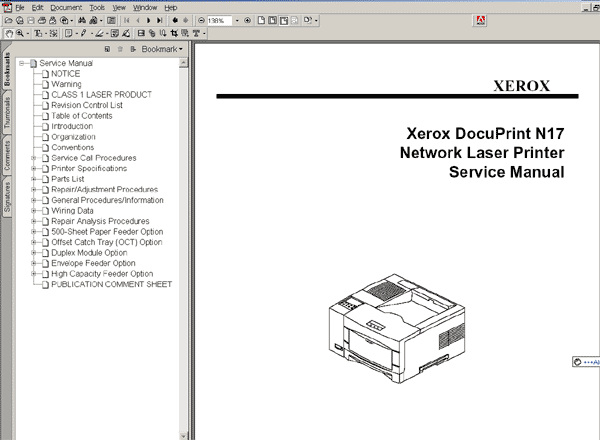Image resolution: width=600 pixels, height=440 pixels.
Task: Switch to the Thumbnails side tab
Action: point(7,112)
